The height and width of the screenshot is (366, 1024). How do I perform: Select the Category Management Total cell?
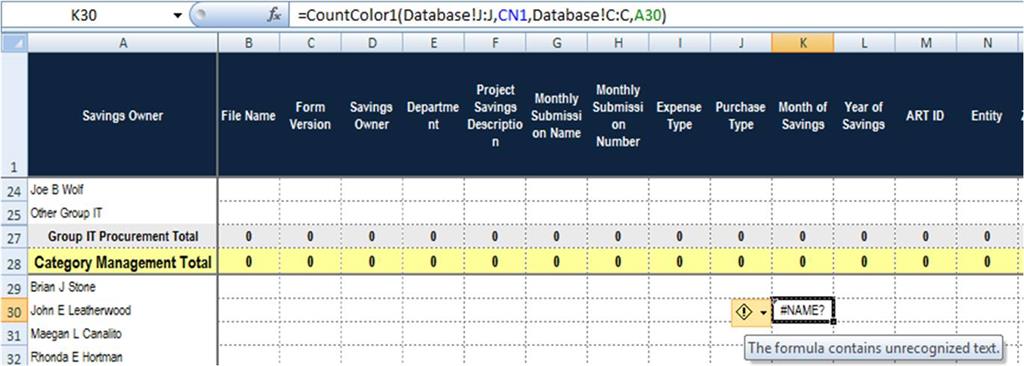123,262
